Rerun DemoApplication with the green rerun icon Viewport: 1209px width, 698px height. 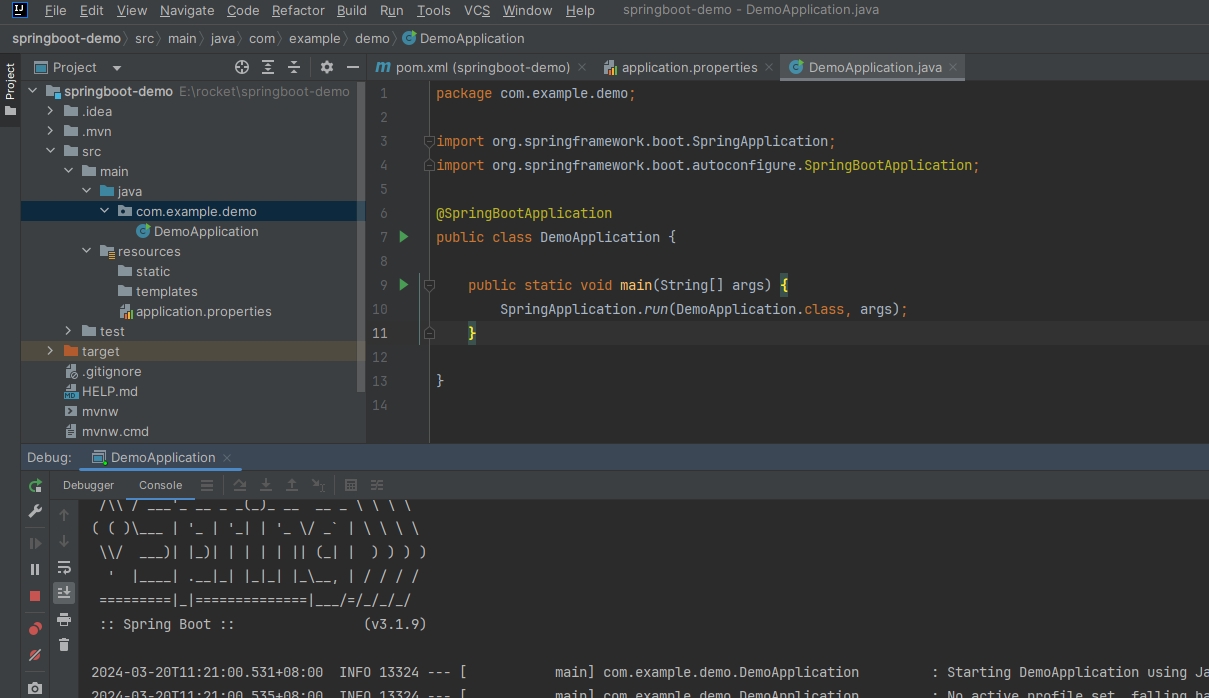tap(35, 486)
